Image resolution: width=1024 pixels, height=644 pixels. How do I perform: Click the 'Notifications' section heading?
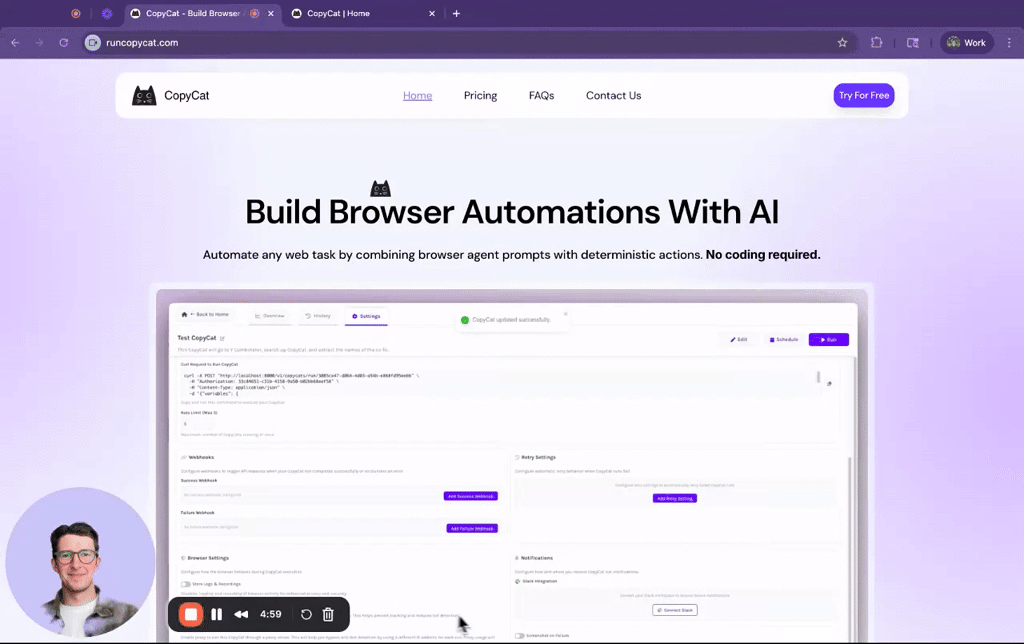pyautogui.click(x=537, y=558)
